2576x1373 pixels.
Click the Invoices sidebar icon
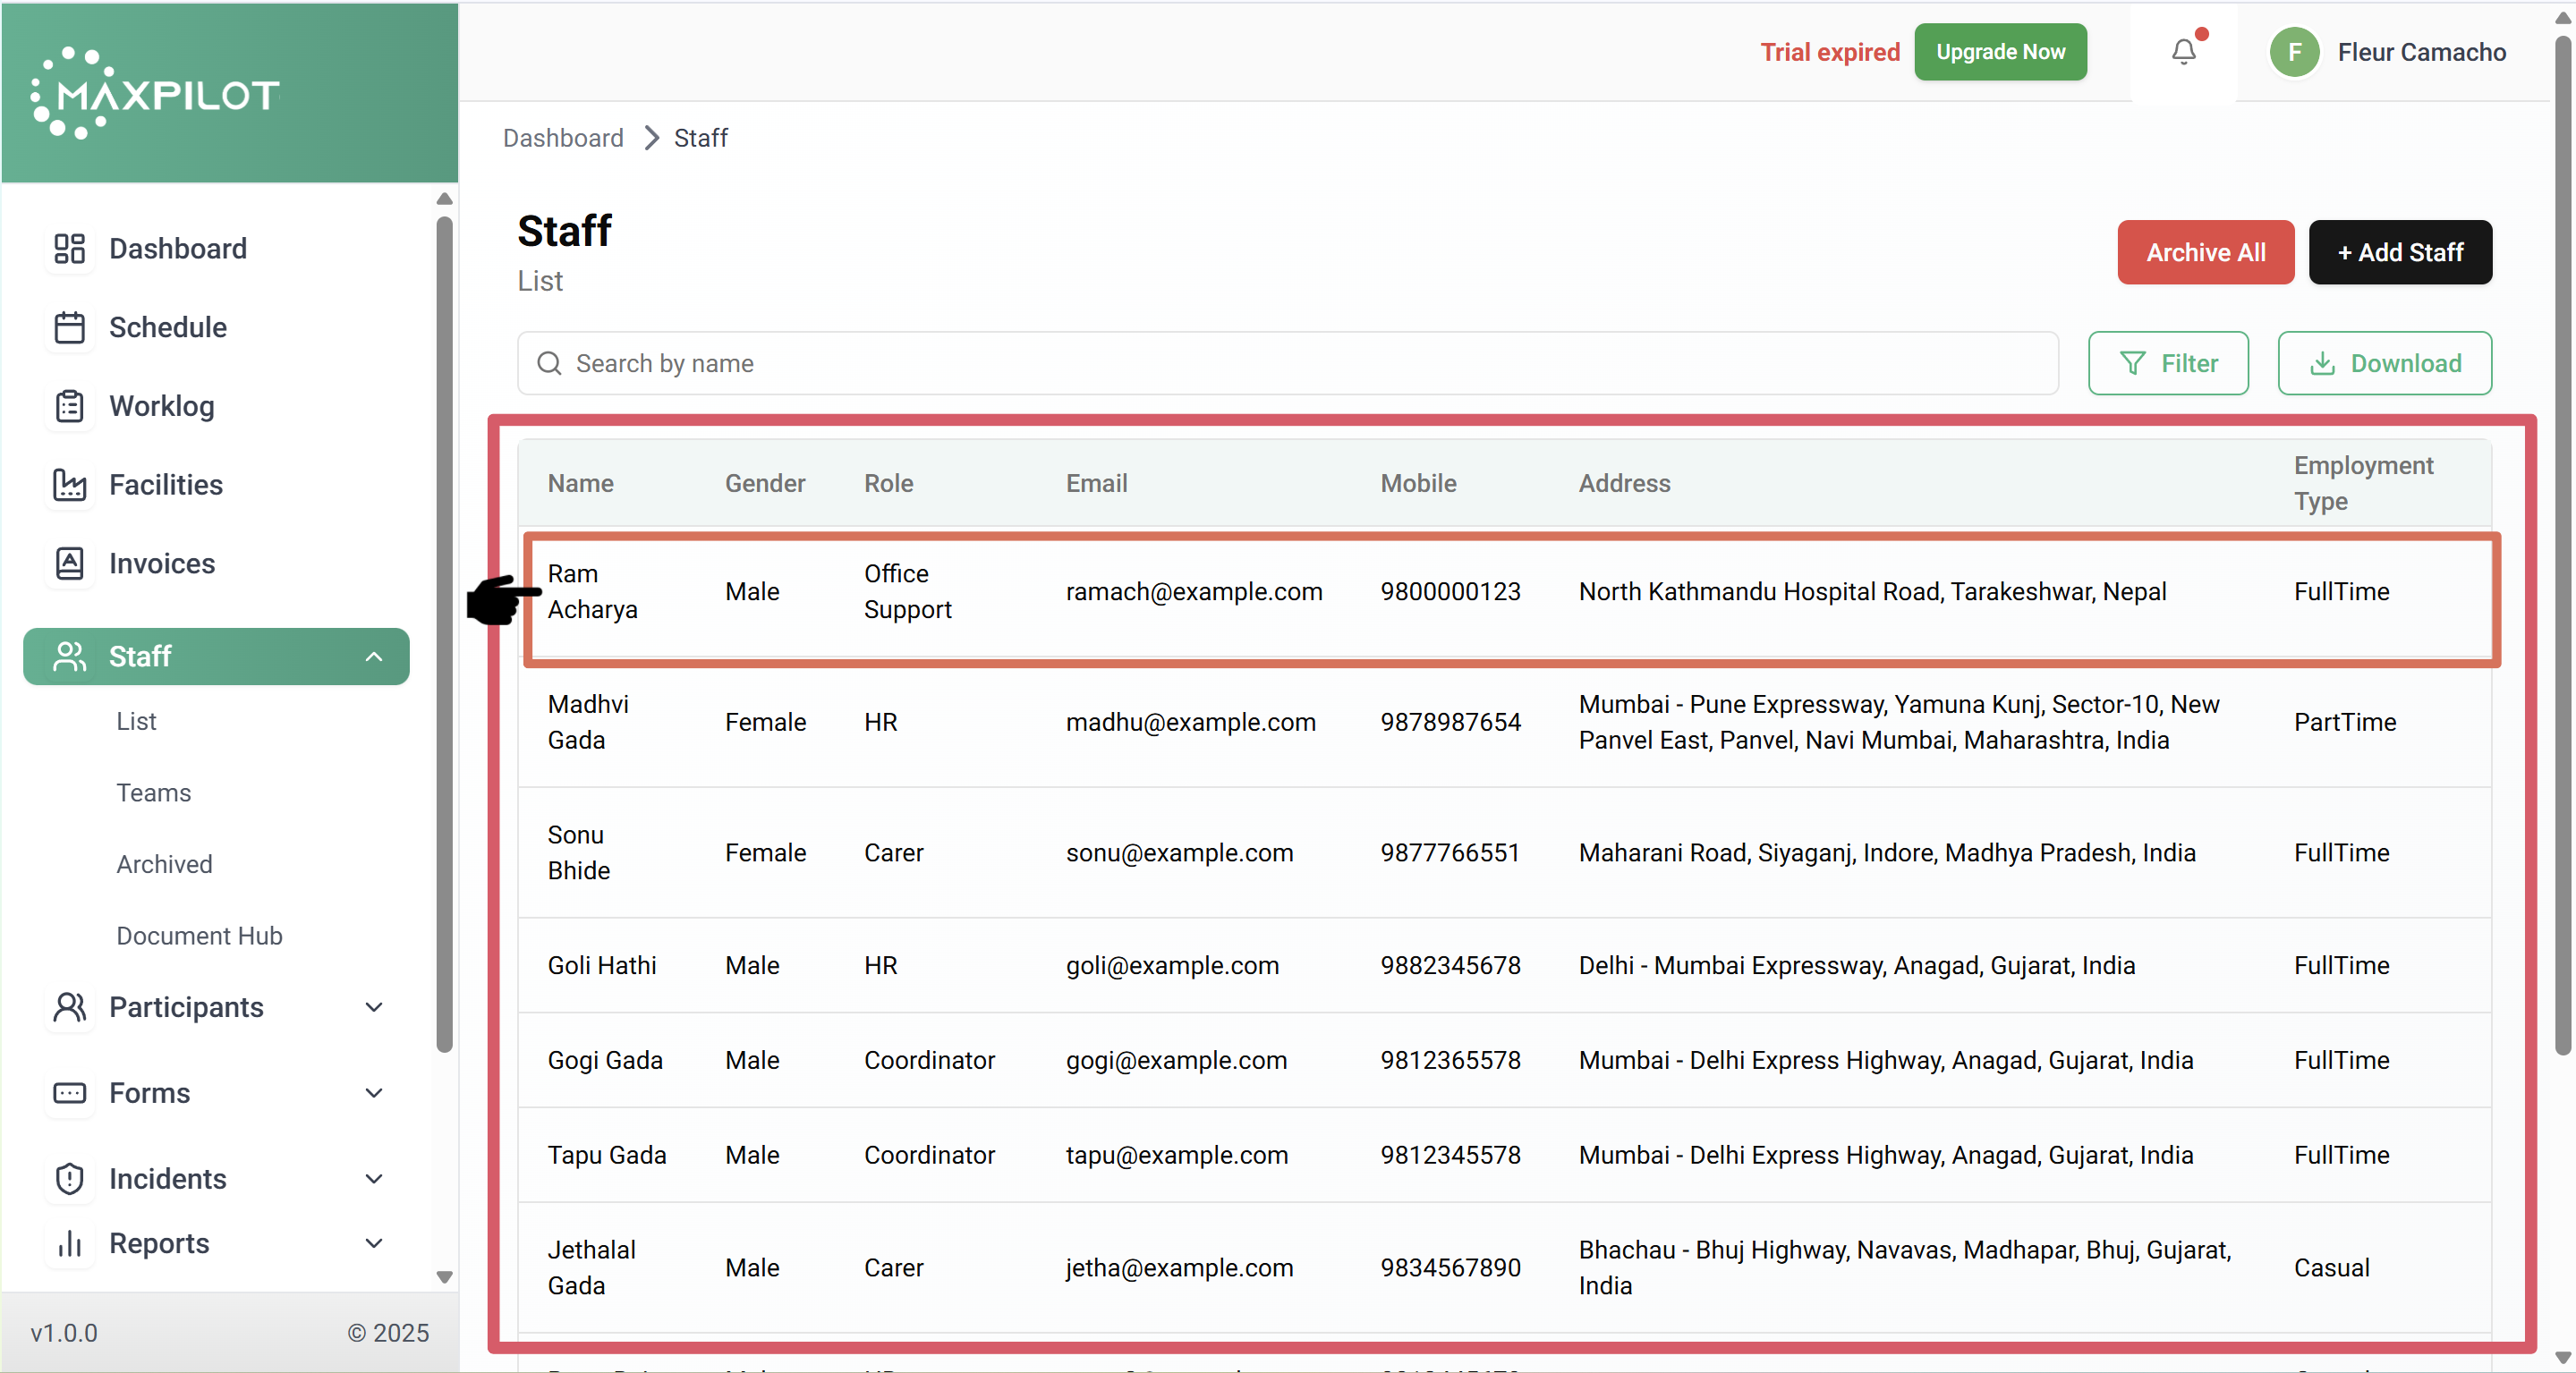pyautogui.click(x=69, y=563)
